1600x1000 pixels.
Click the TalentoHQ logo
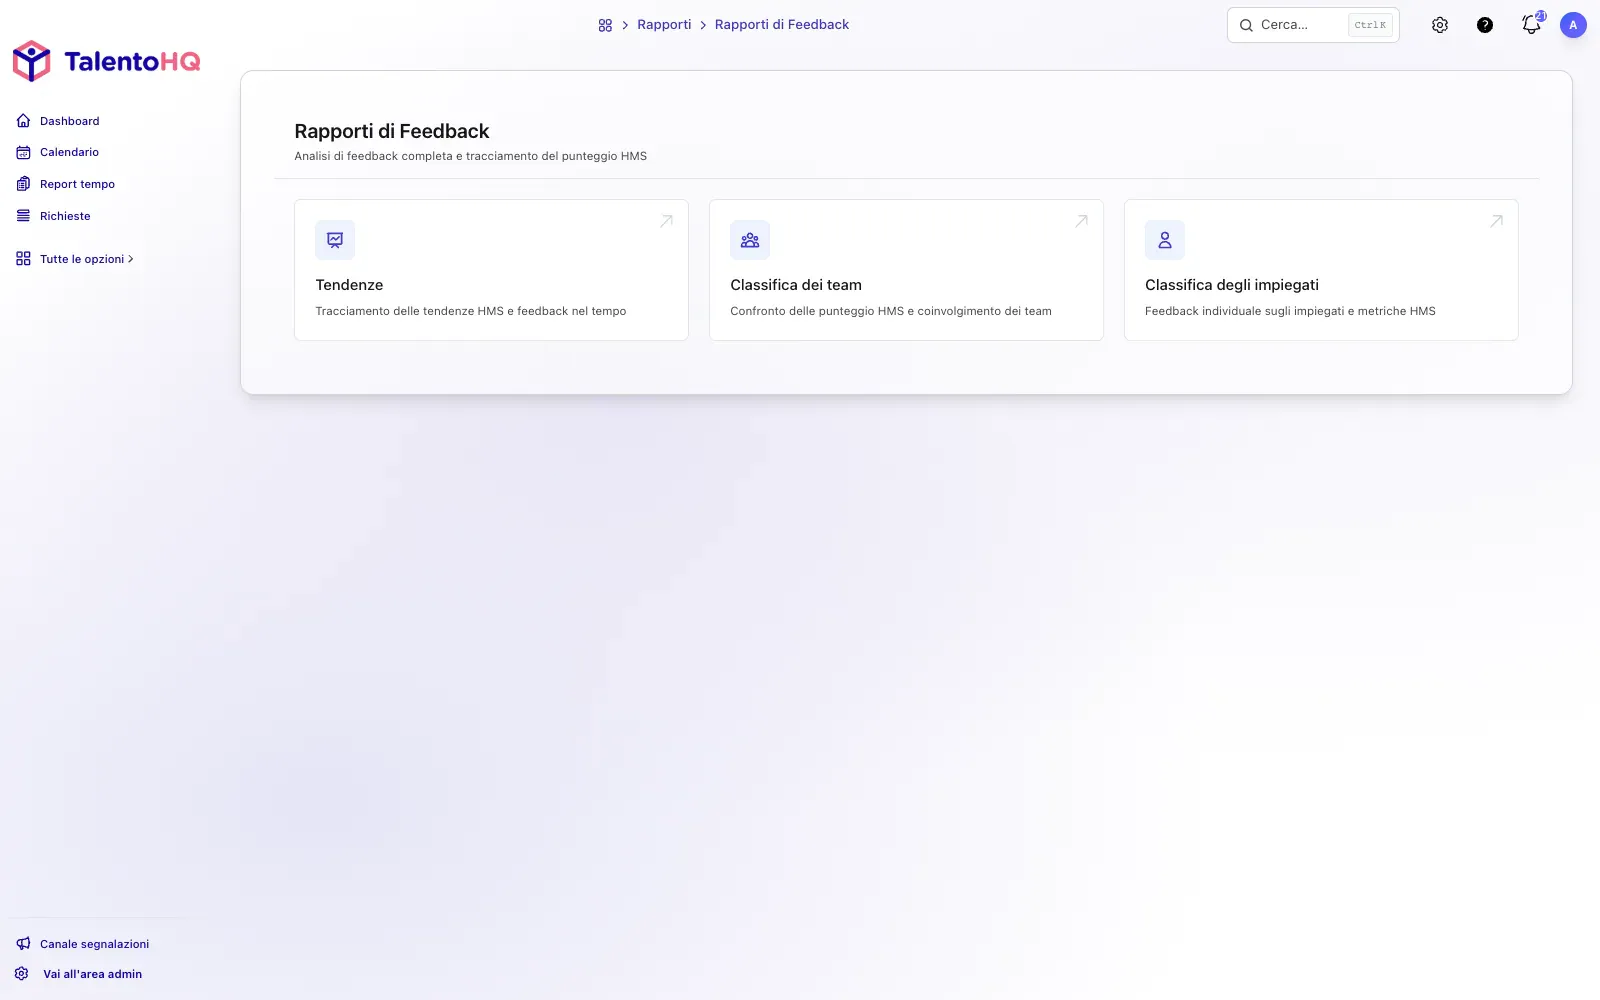tap(106, 61)
